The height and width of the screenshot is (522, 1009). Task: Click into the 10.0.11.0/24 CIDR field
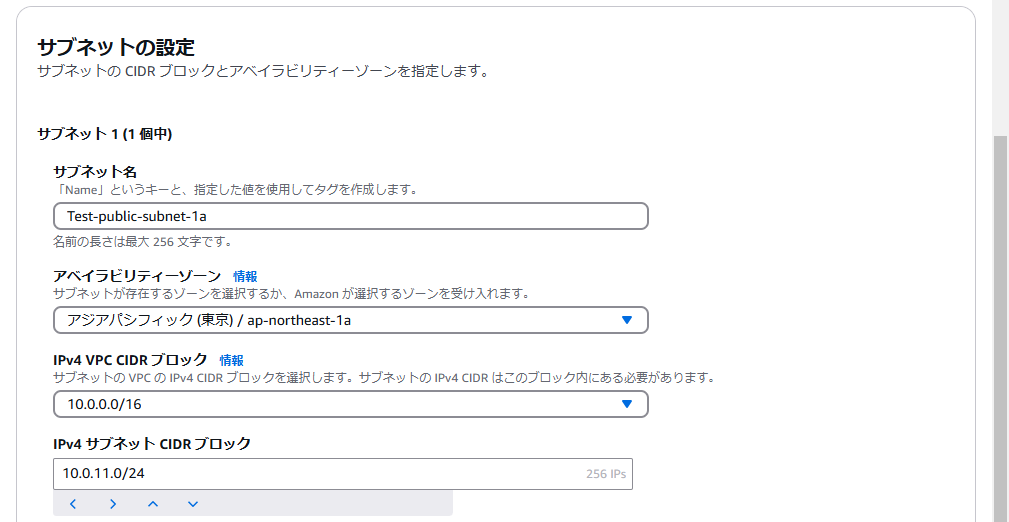pos(342,474)
